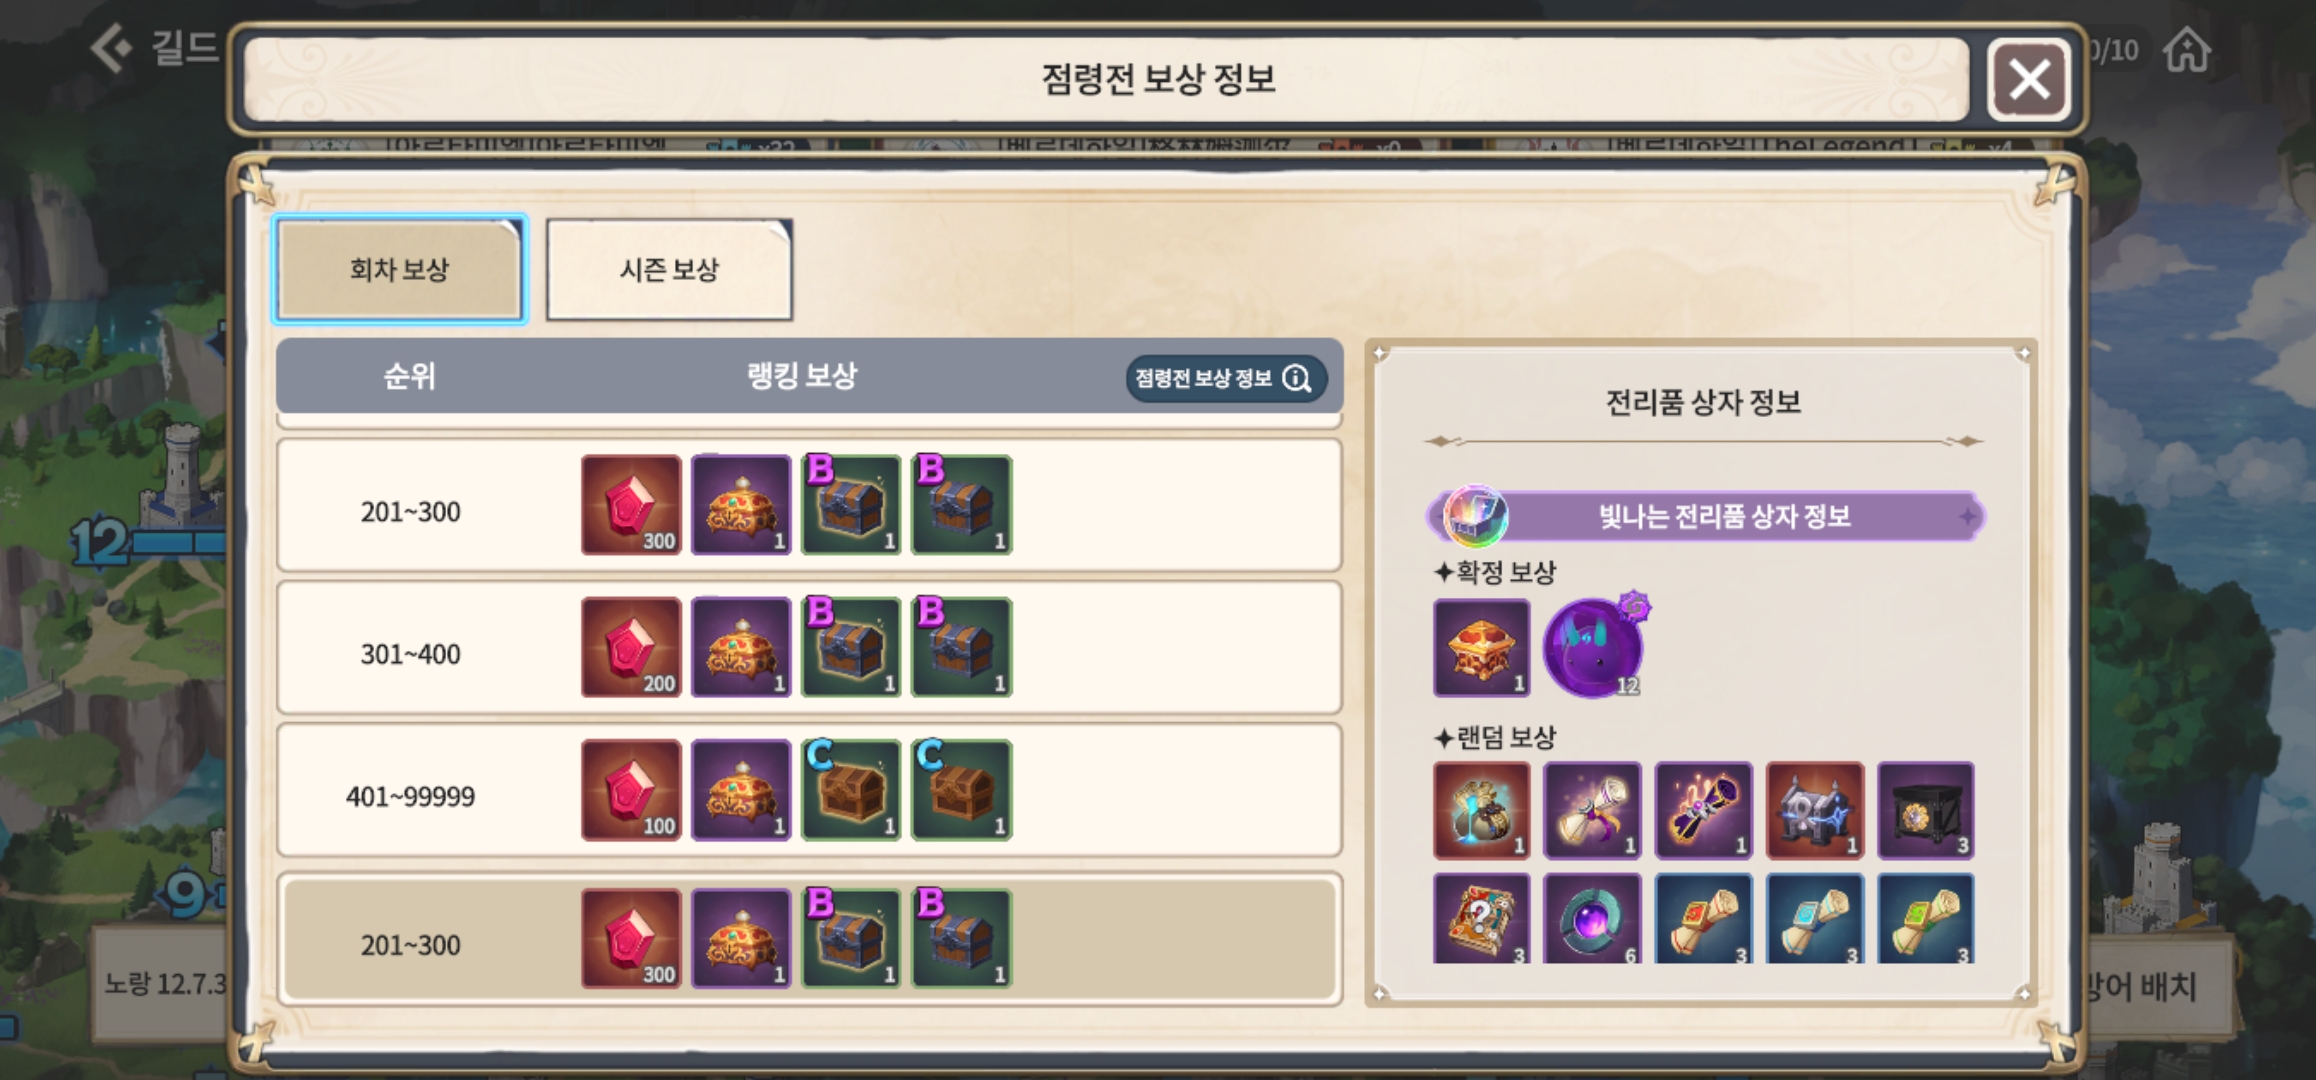Image resolution: width=2316 pixels, height=1080 pixels.
Task: Tap the golden treasure box in the first 201~300 row
Action: (741, 505)
